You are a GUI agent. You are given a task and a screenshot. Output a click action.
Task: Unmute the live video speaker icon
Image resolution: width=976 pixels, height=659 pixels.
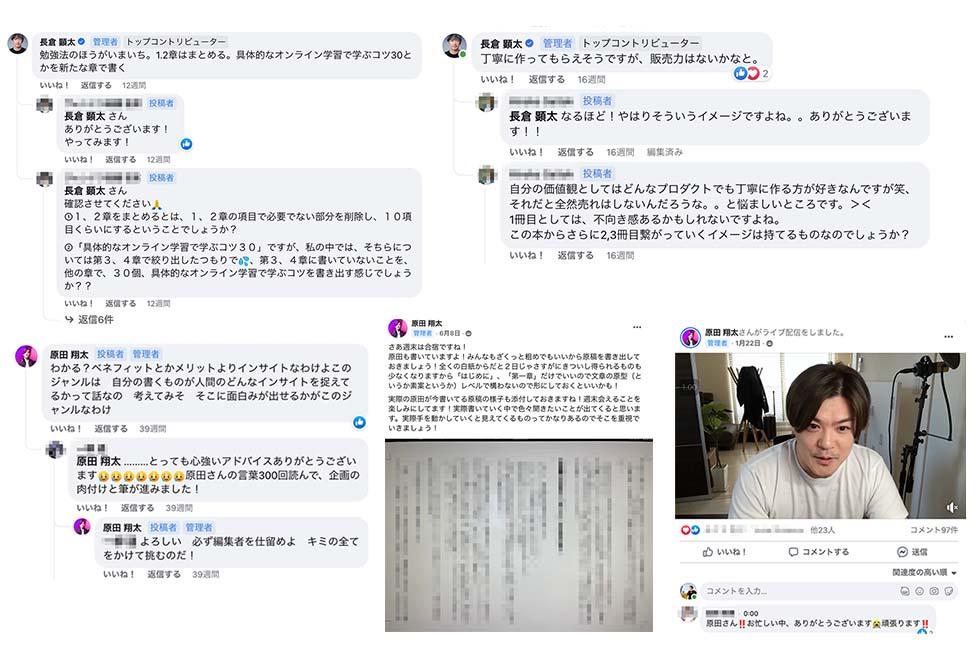pyautogui.click(x=952, y=508)
